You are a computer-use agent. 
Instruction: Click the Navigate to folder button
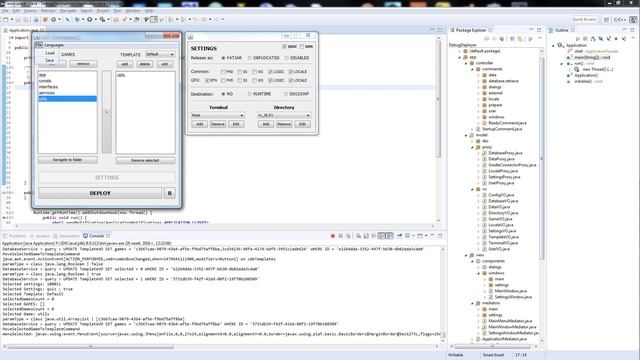coord(67,160)
